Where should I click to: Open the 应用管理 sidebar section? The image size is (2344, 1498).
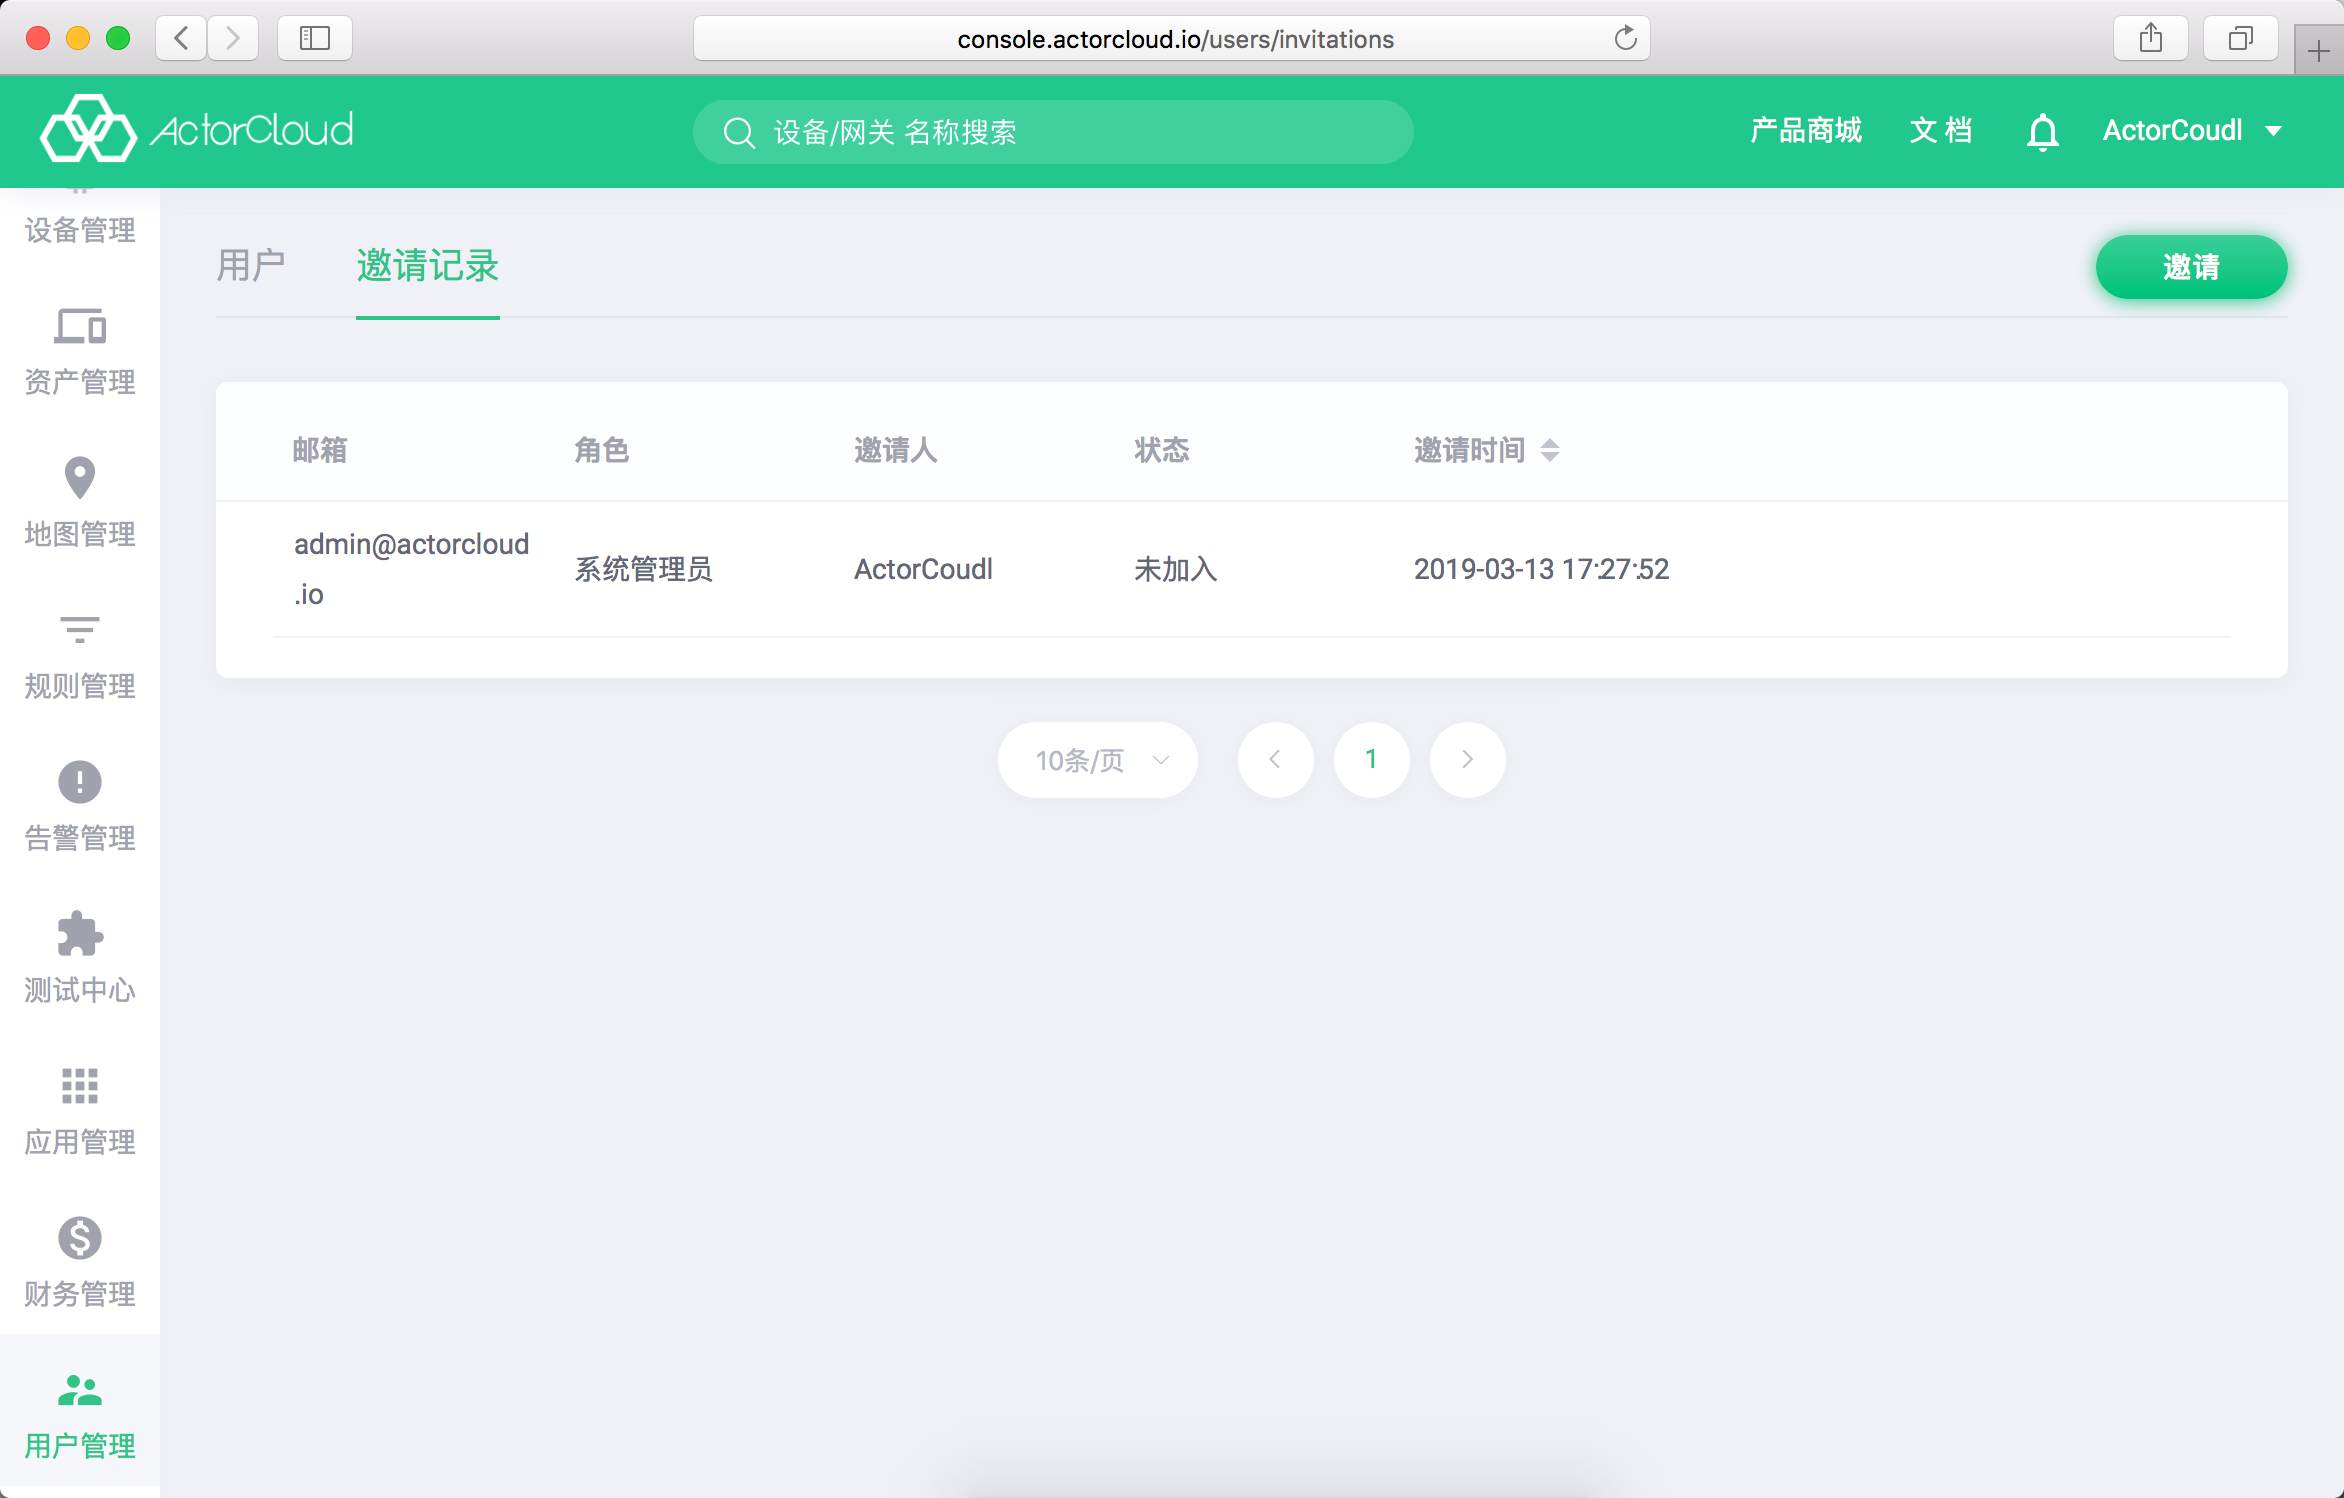tap(80, 1112)
